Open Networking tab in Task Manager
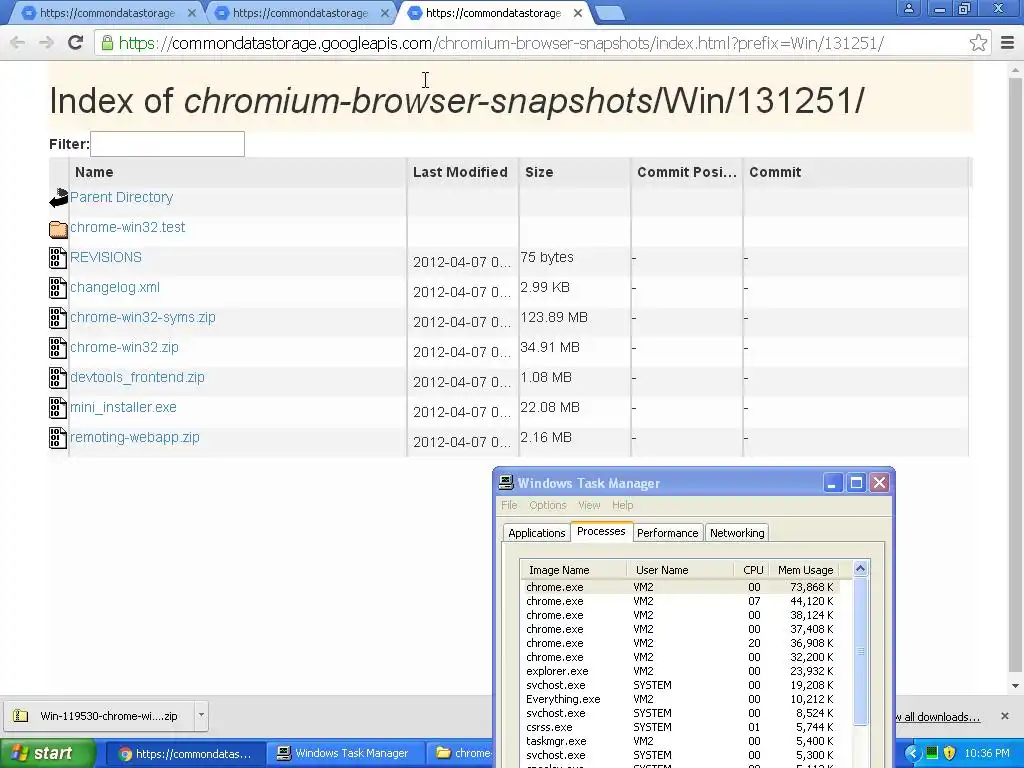The image size is (1024, 768). click(x=737, y=533)
